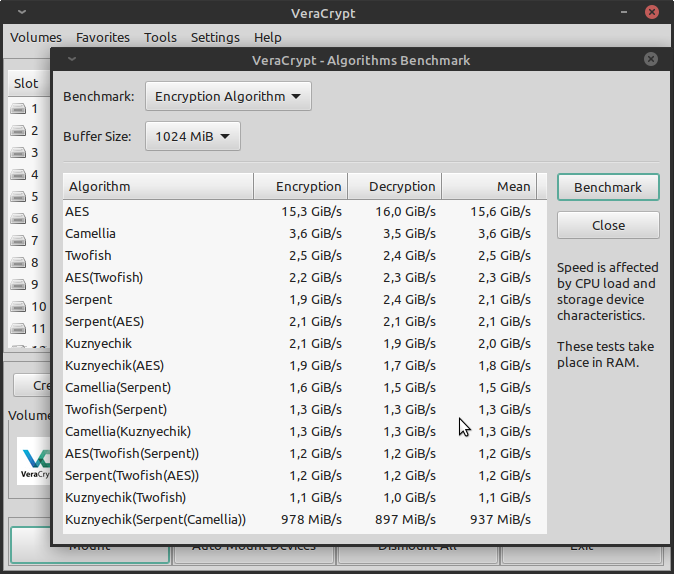
Task: Open the 1024 MiB buffer size dropdown
Action: (x=193, y=136)
